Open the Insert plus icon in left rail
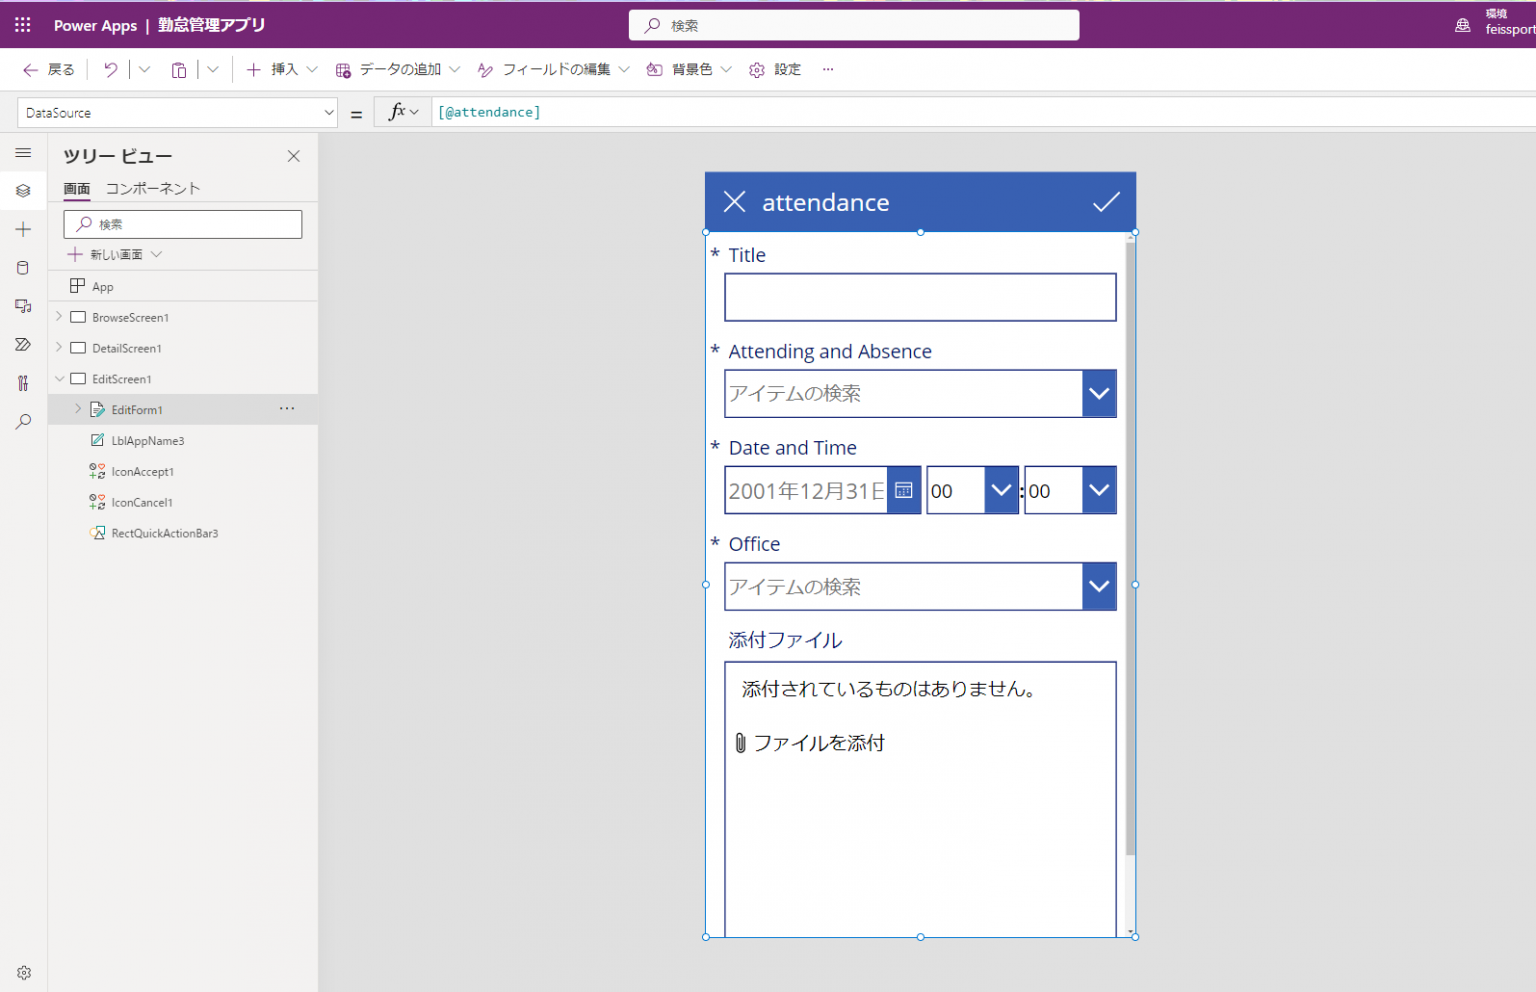 23,229
